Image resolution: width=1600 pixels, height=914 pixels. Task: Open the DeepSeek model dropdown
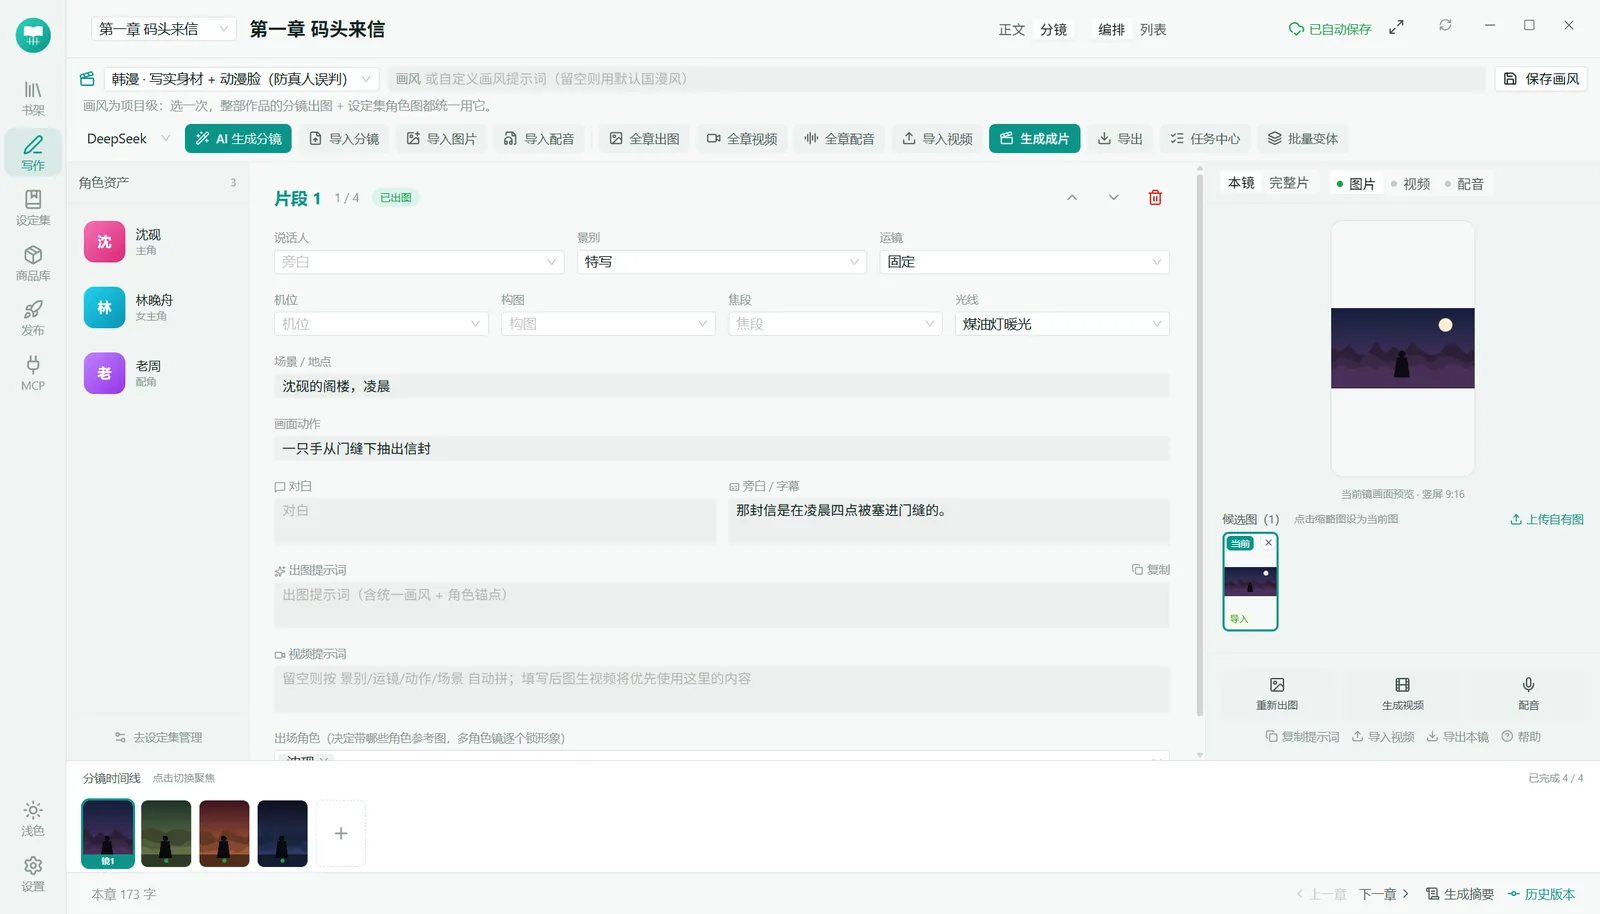click(128, 139)
